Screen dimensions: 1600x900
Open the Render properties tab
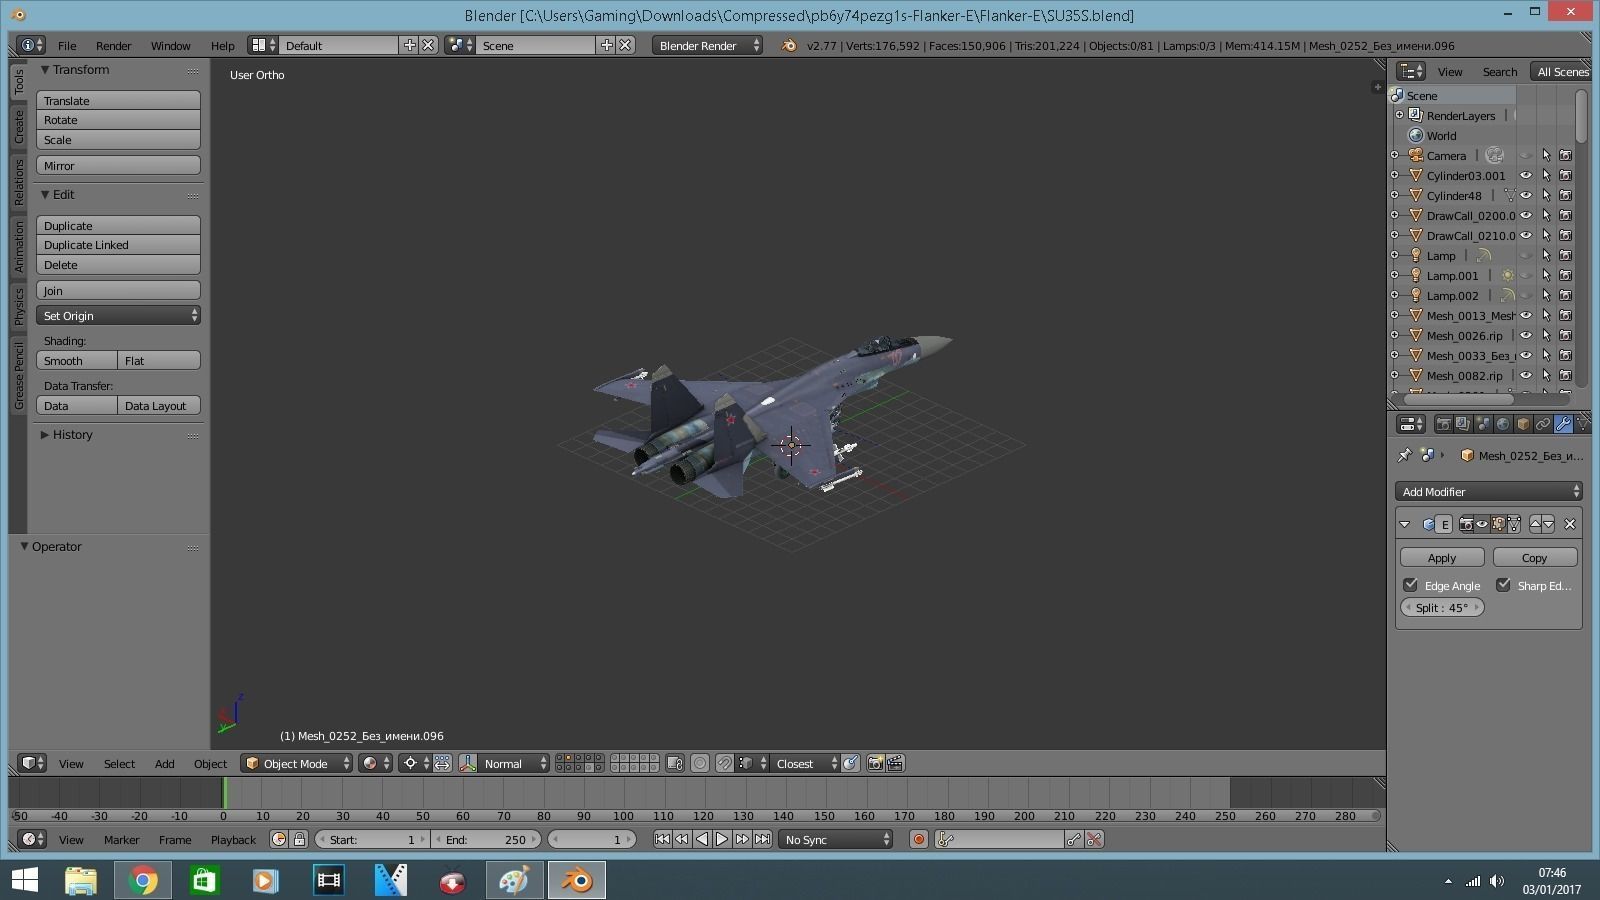point(1443,424)
